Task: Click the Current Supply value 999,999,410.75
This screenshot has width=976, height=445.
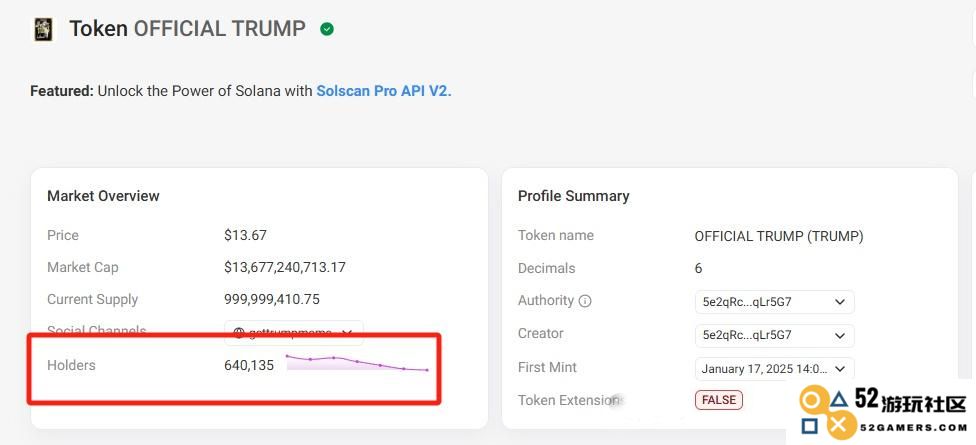Action: tap(272, 299)
